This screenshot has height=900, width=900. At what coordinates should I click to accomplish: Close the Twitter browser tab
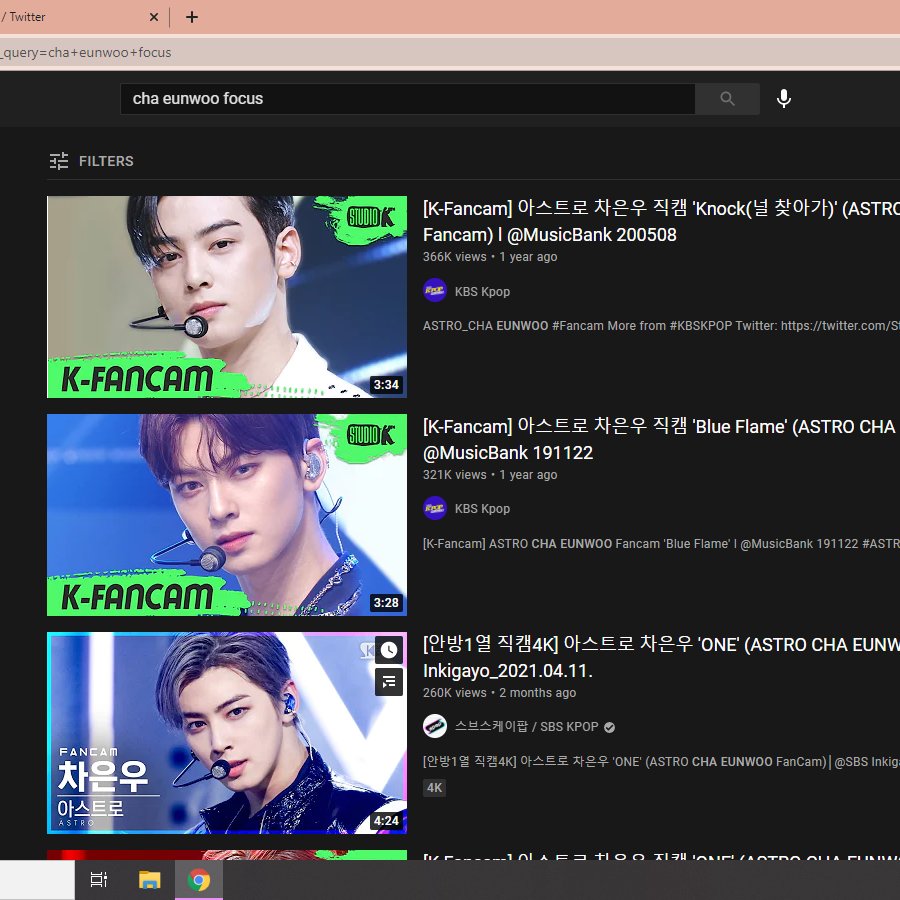153,17
